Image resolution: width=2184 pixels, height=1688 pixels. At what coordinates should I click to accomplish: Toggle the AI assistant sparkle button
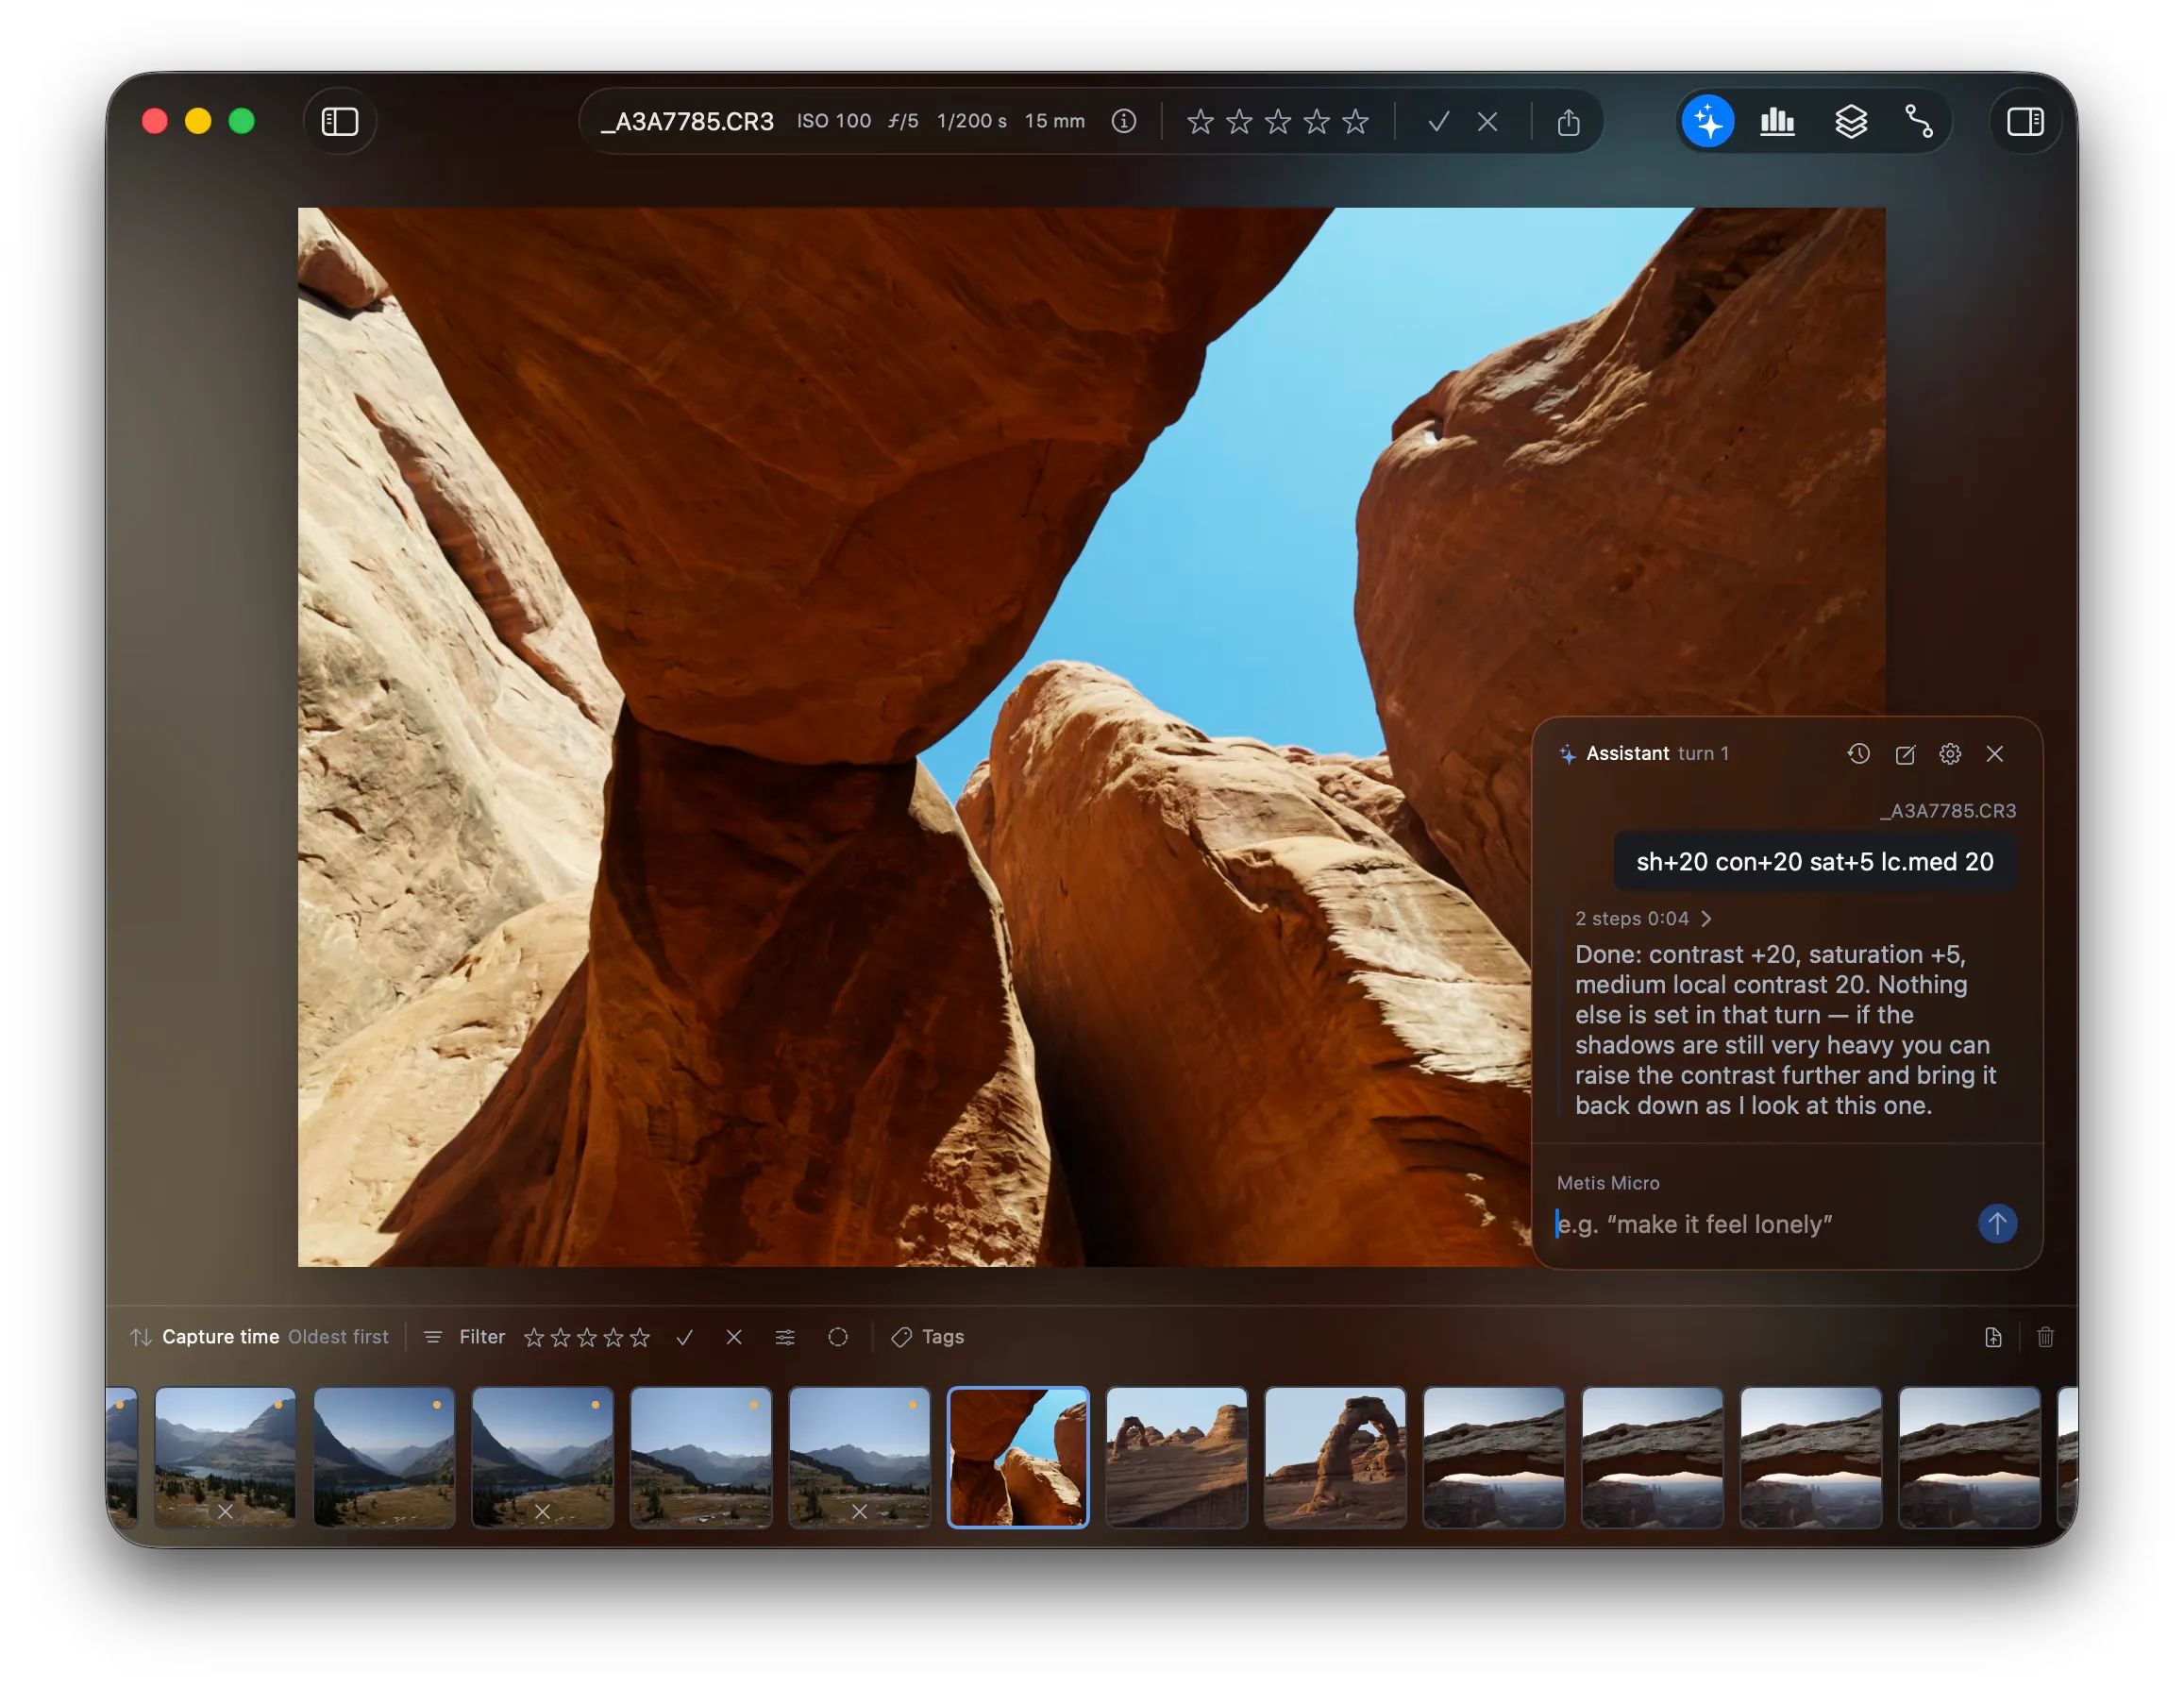(x=1708, y=122)
